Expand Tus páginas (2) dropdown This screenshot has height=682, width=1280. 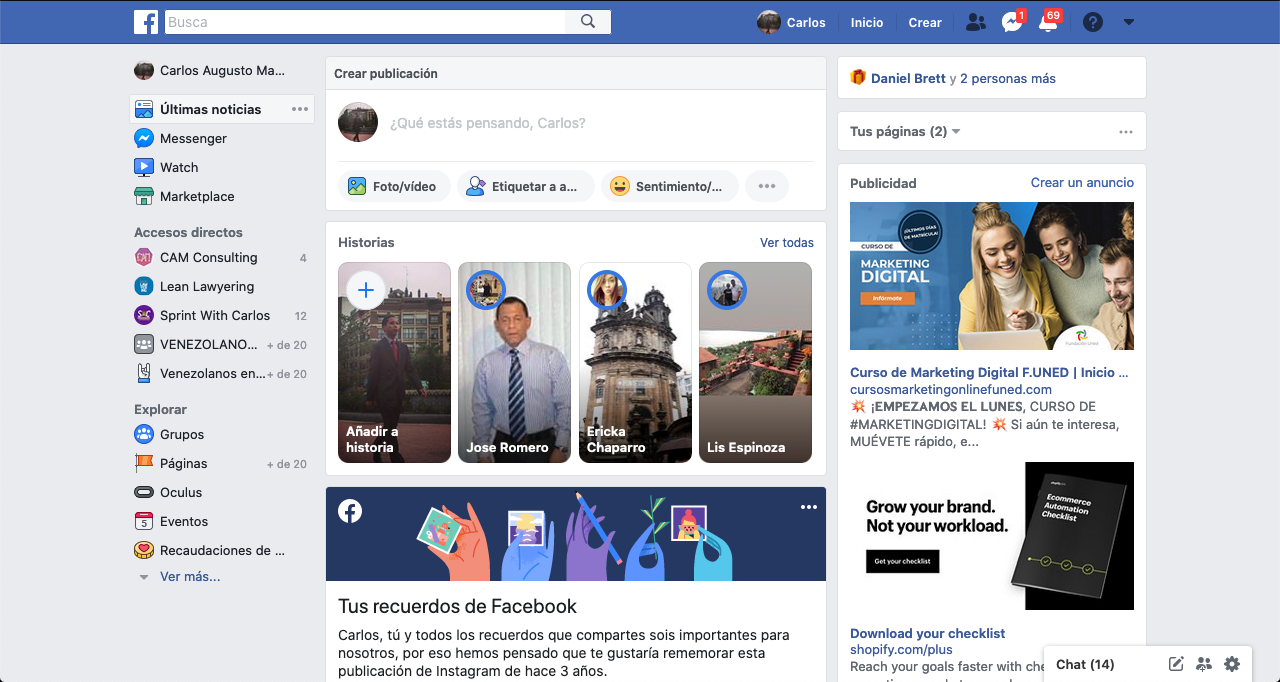[905, 131]
